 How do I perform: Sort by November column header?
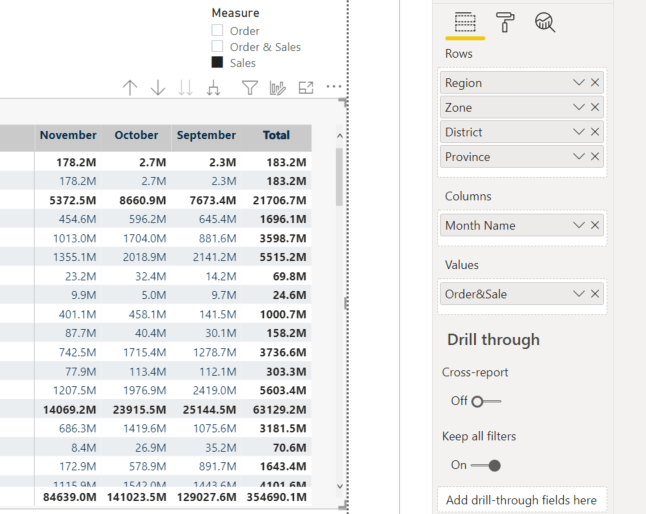pos(68,135)
